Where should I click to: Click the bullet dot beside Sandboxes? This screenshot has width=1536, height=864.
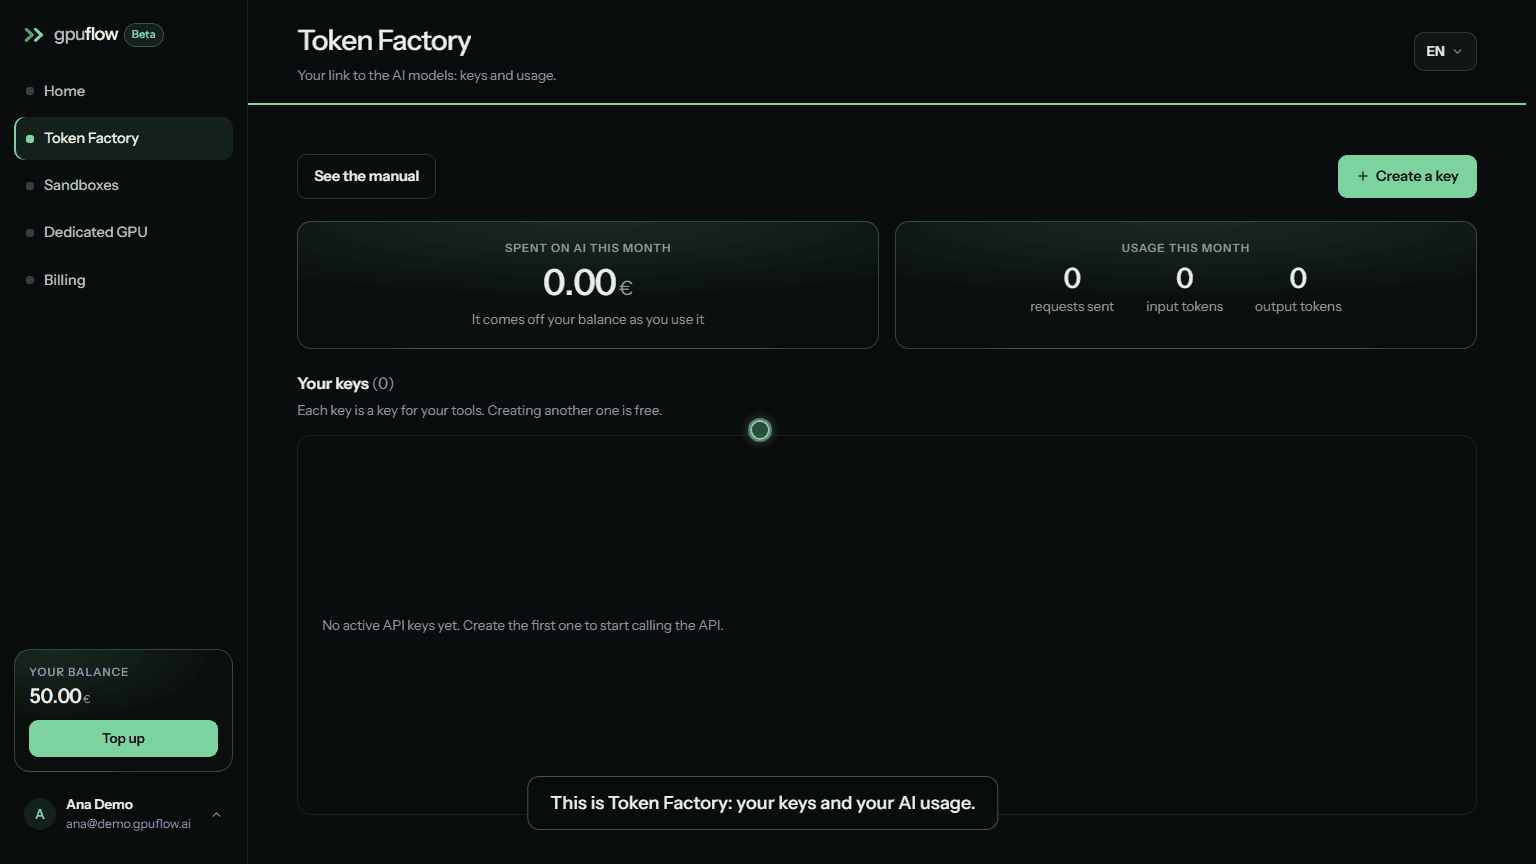tap(30, 186)
